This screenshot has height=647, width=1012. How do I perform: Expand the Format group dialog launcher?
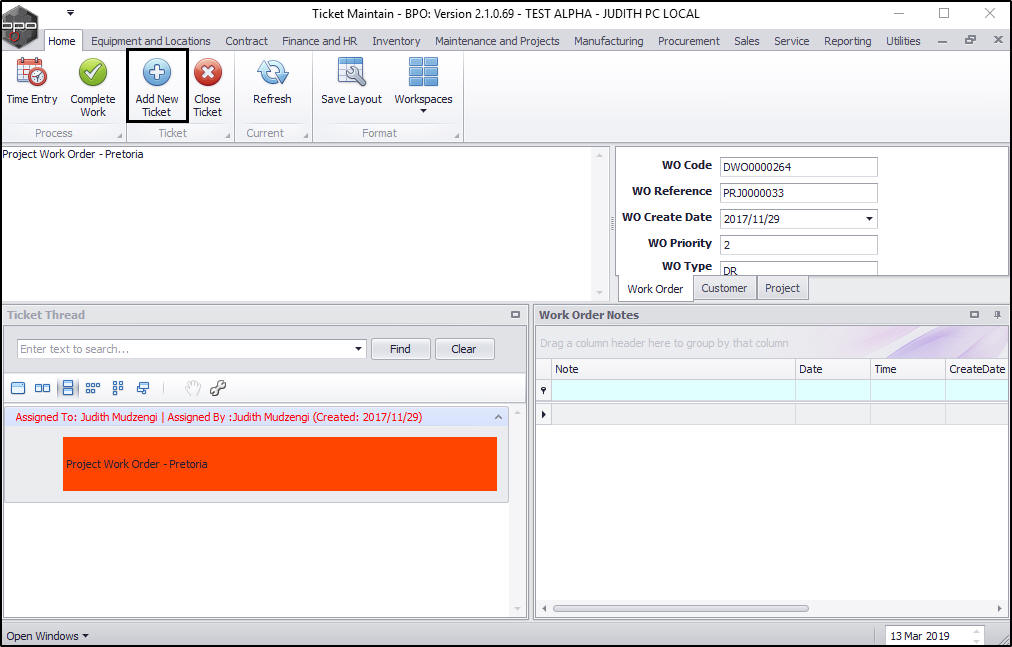point(457,136)
